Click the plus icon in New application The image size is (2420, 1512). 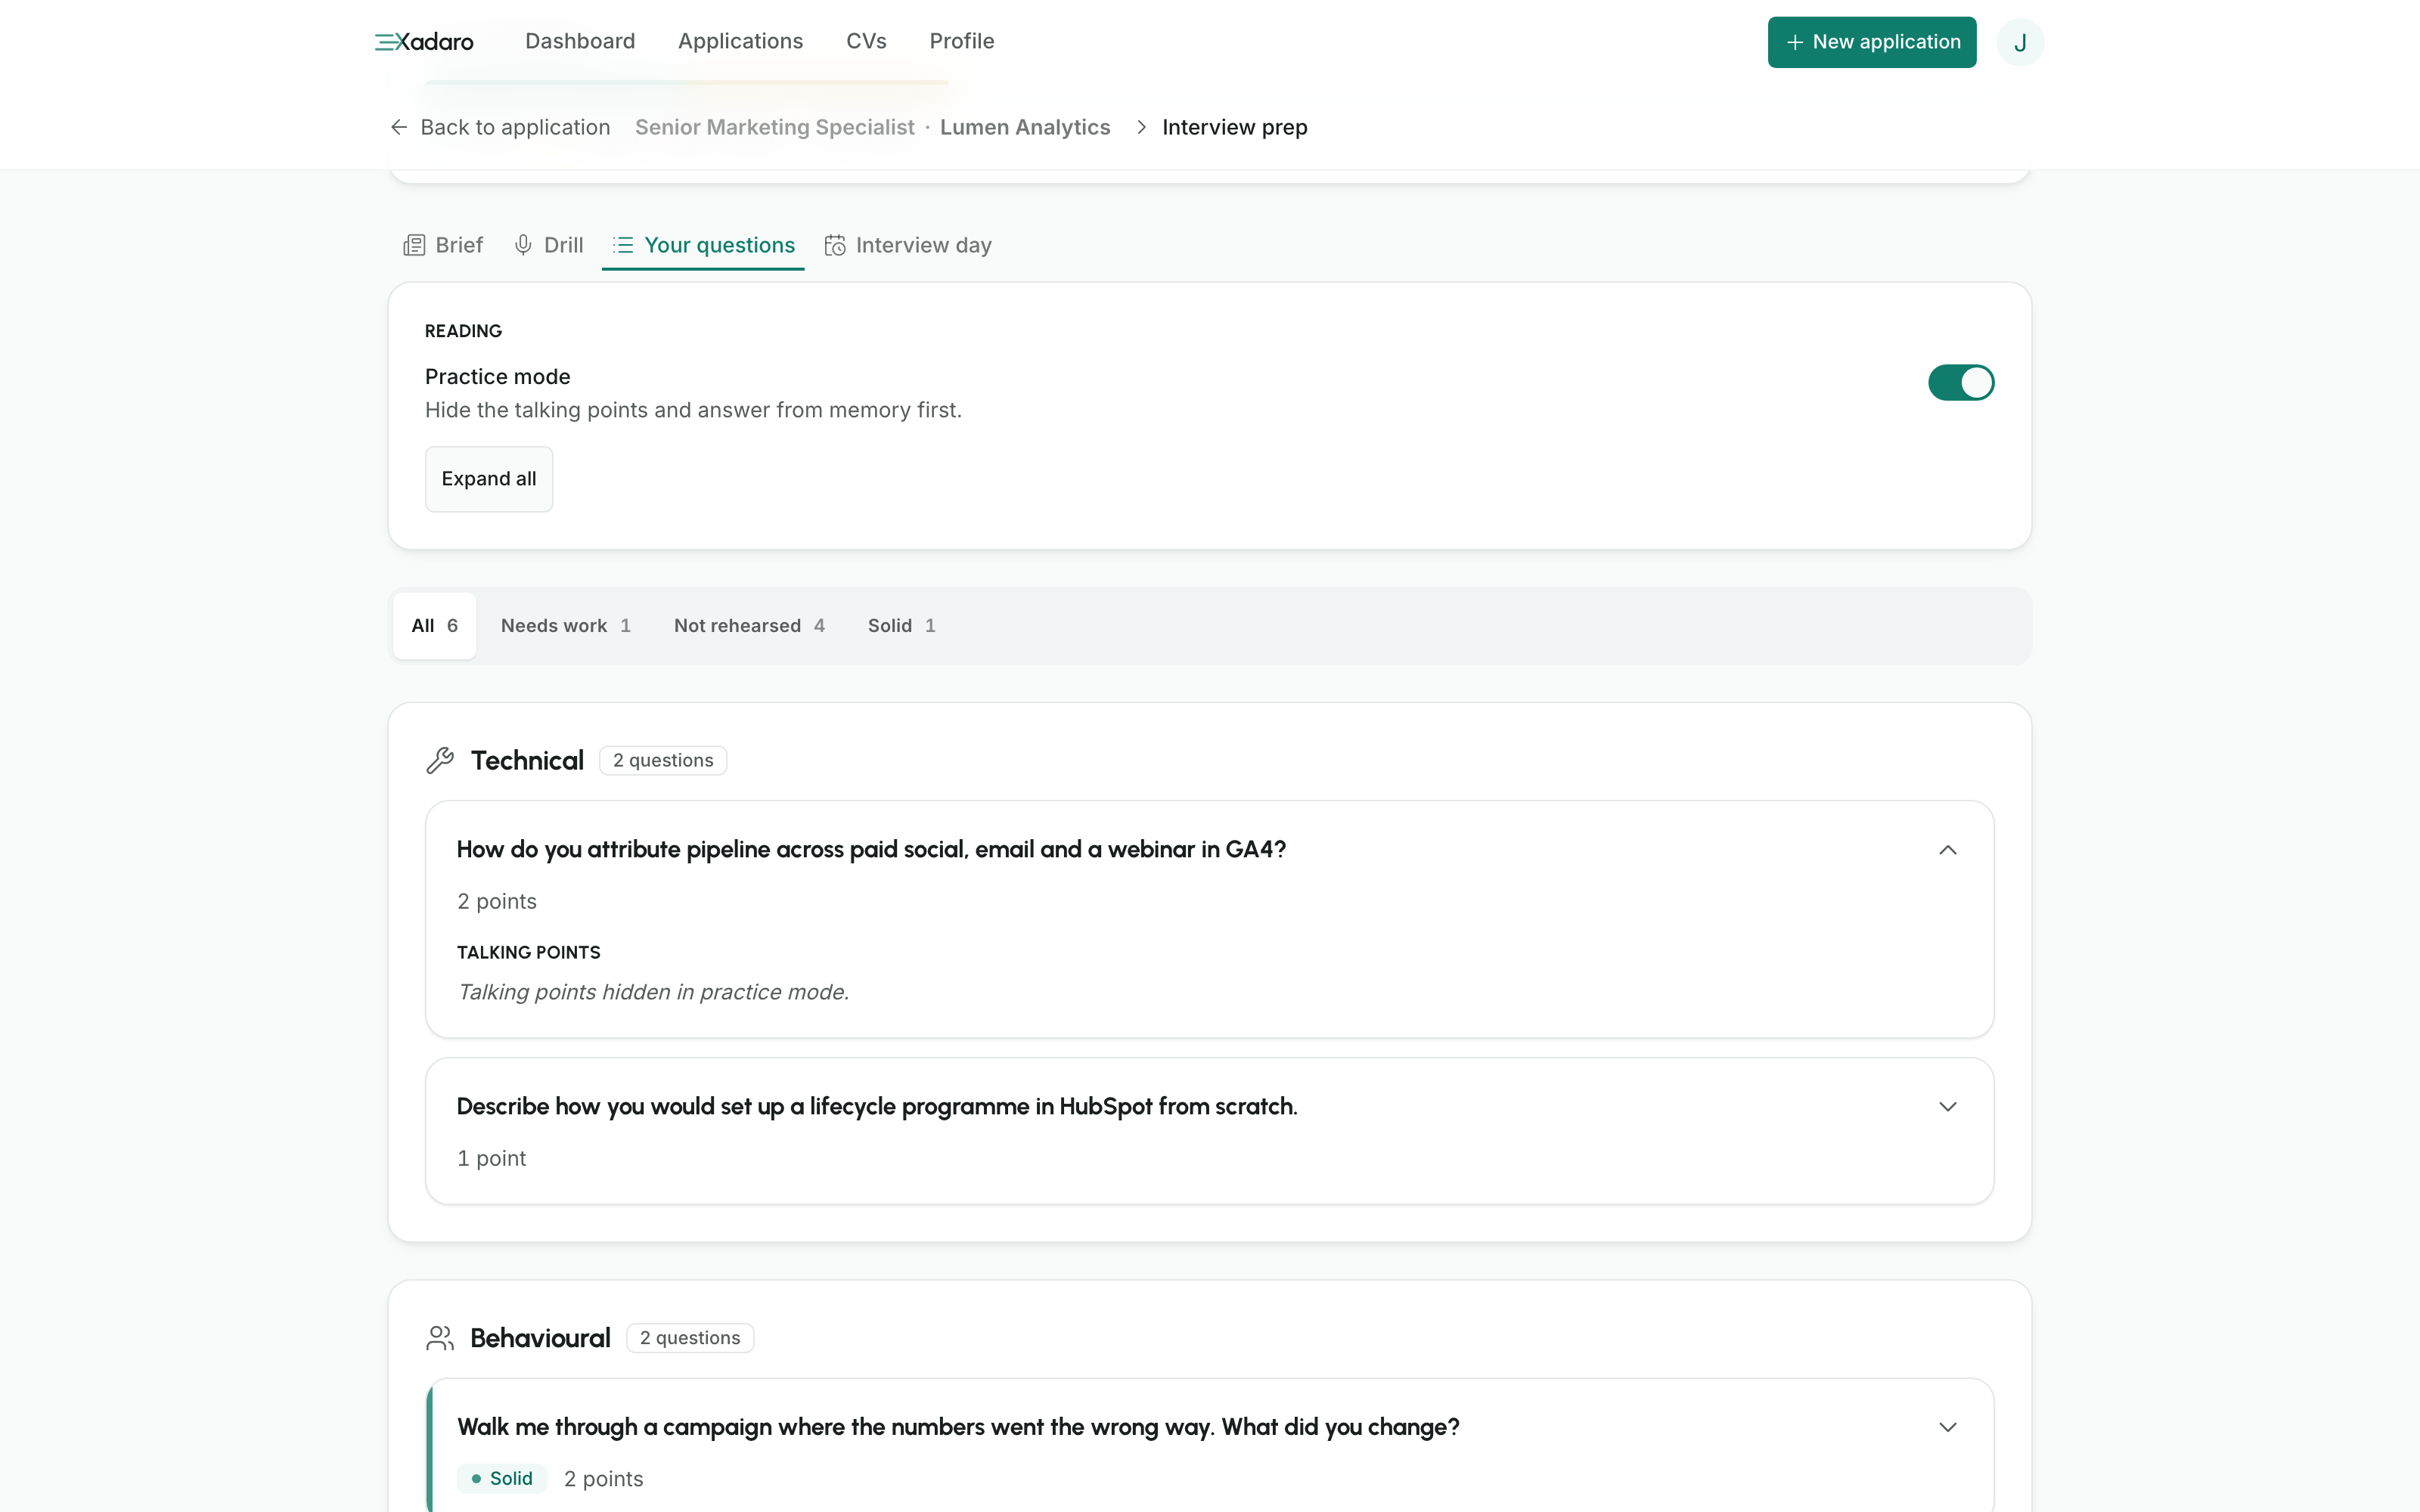(x=1795, y=42)
